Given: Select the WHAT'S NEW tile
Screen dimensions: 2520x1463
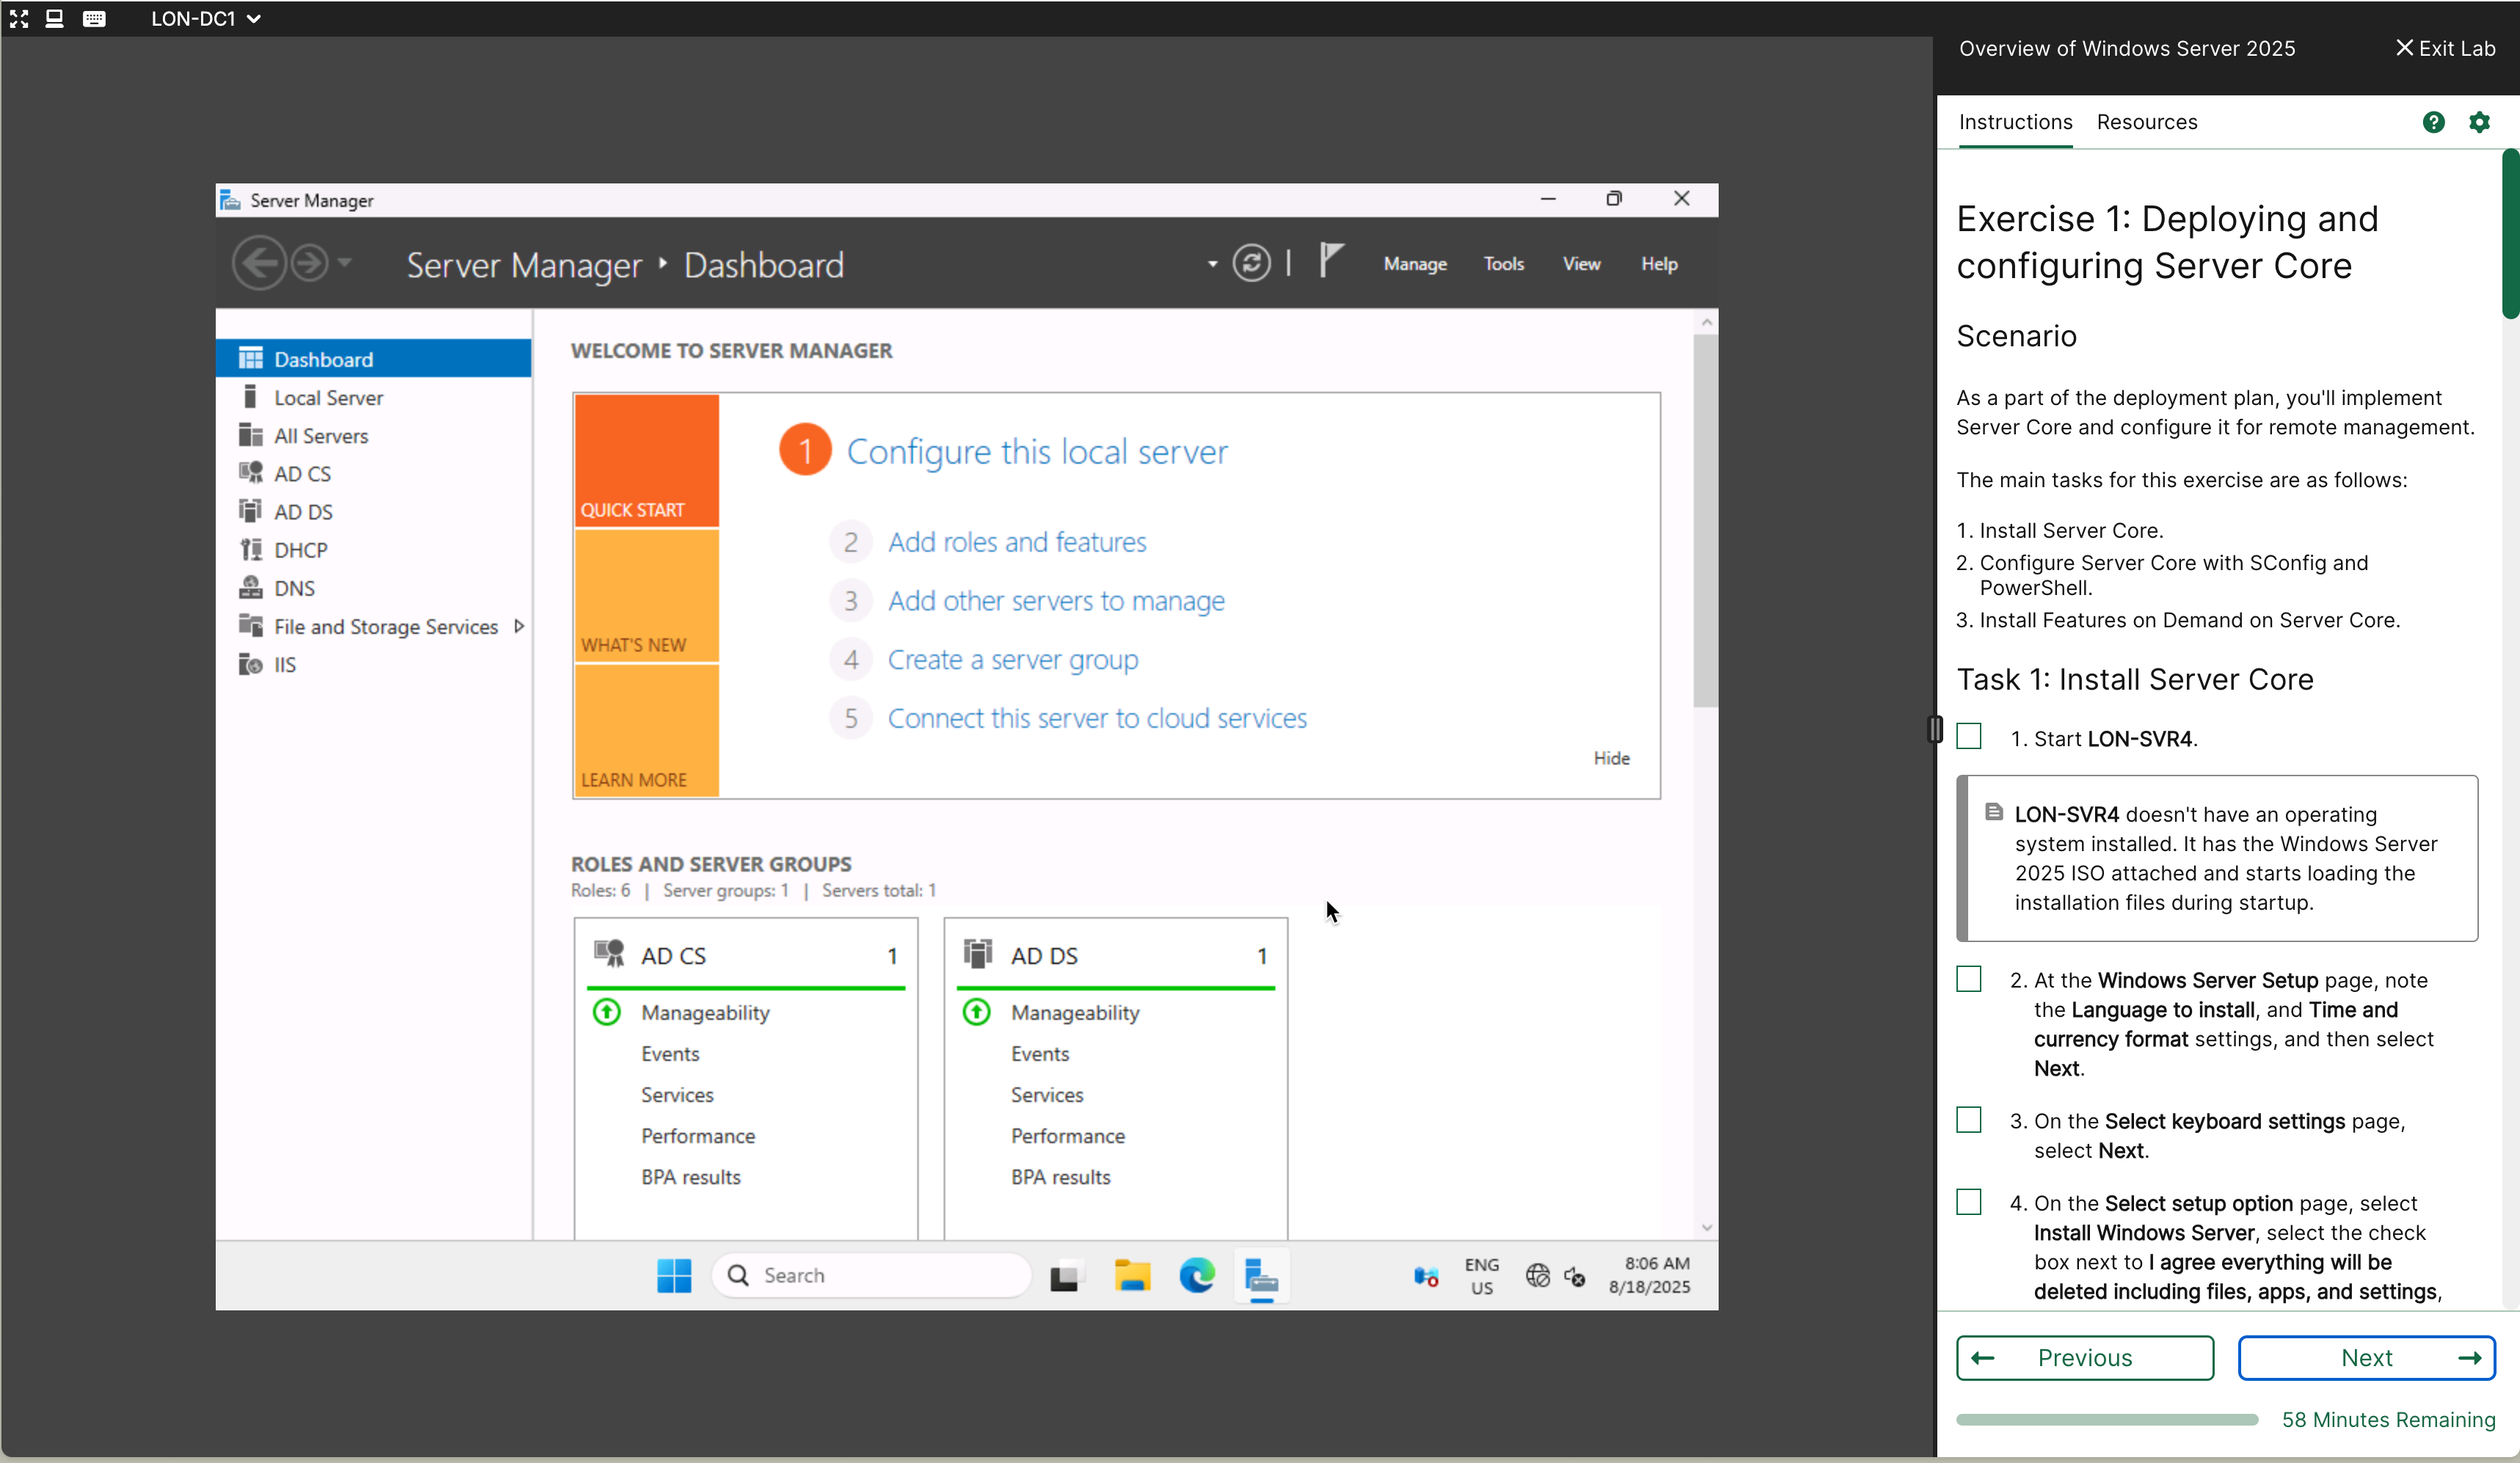Looking at the screenshot, I should click(x=646, y=595).
